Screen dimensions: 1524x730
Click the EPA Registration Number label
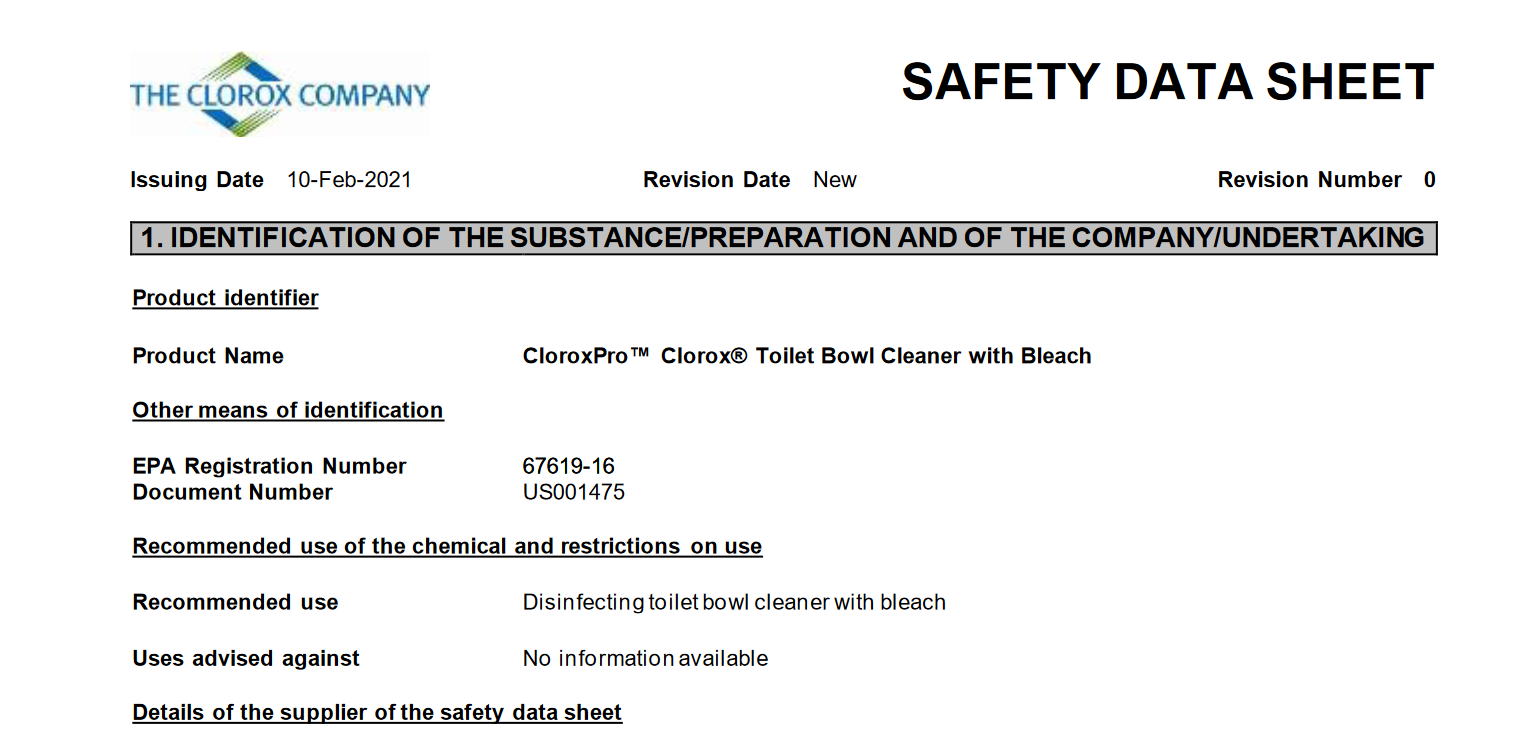(269, 466)
